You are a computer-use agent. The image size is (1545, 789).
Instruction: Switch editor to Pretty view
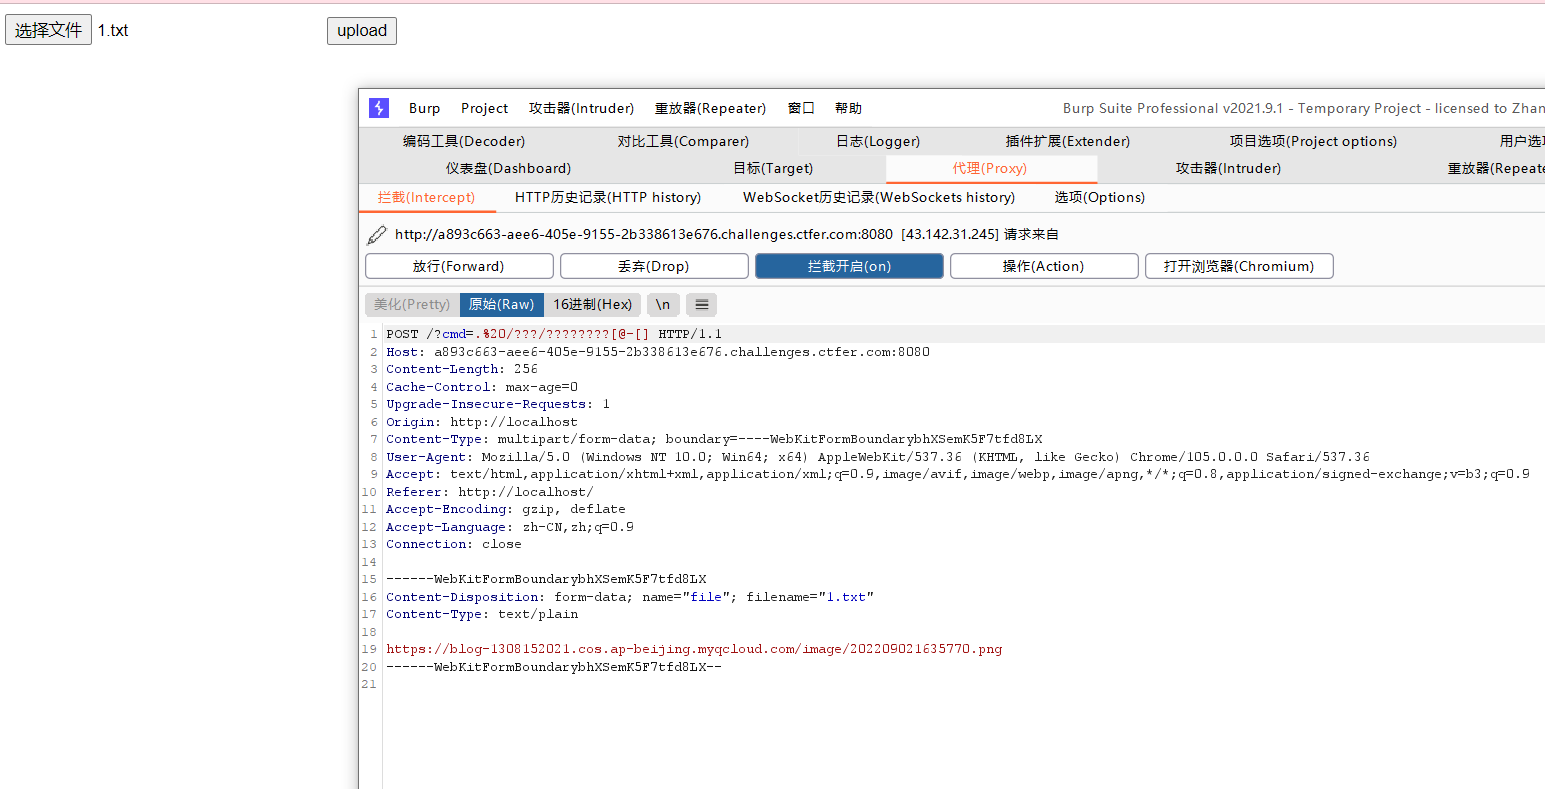[412, 305]
